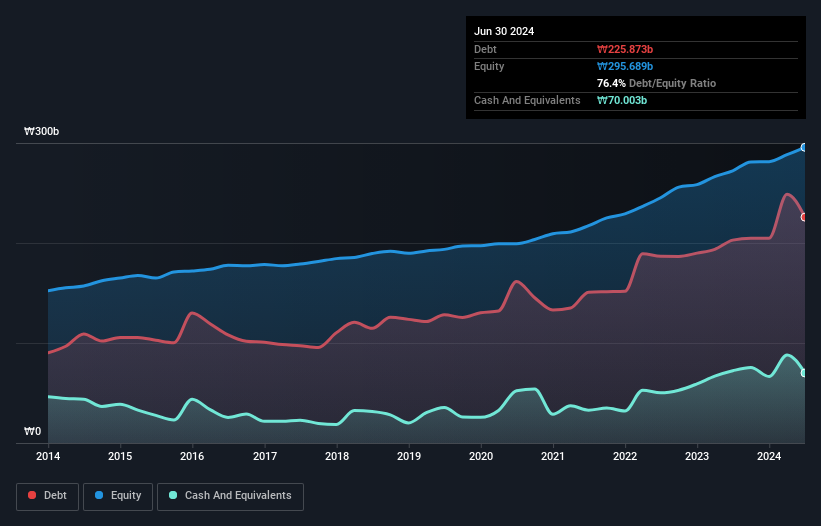Click the 2019 x-axis label
This screenshot has width=821, height=526.
point(409,456)
